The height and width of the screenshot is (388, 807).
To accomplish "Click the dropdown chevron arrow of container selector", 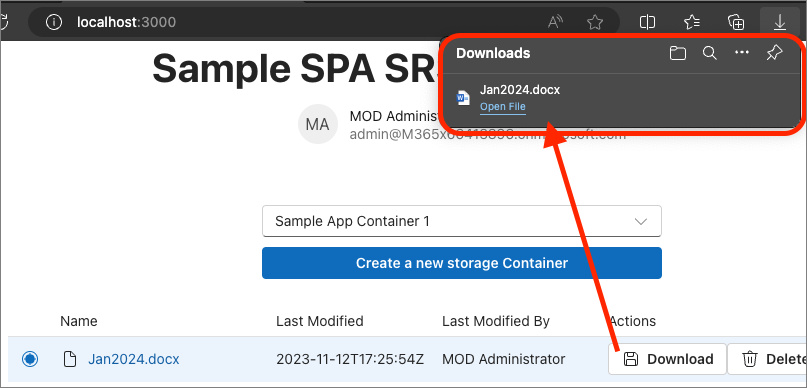I will pyautogui.click(x=640, y=222).
